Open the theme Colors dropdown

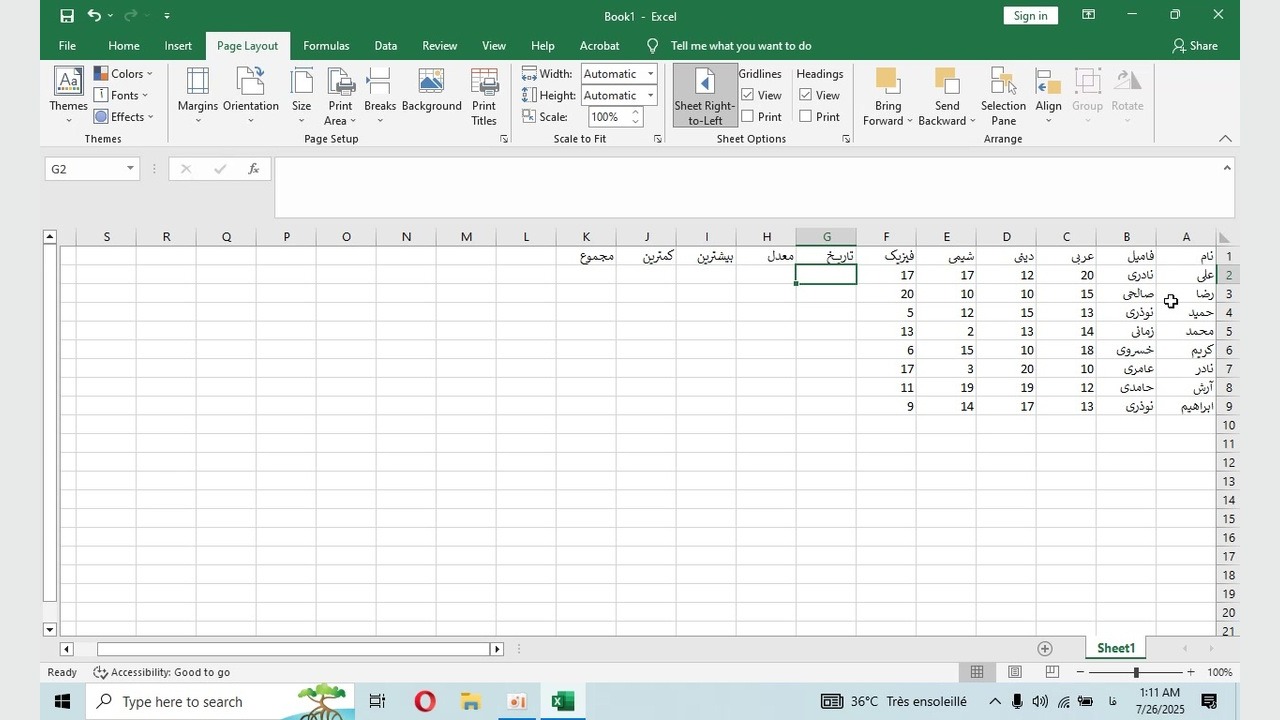click(123, 73)
